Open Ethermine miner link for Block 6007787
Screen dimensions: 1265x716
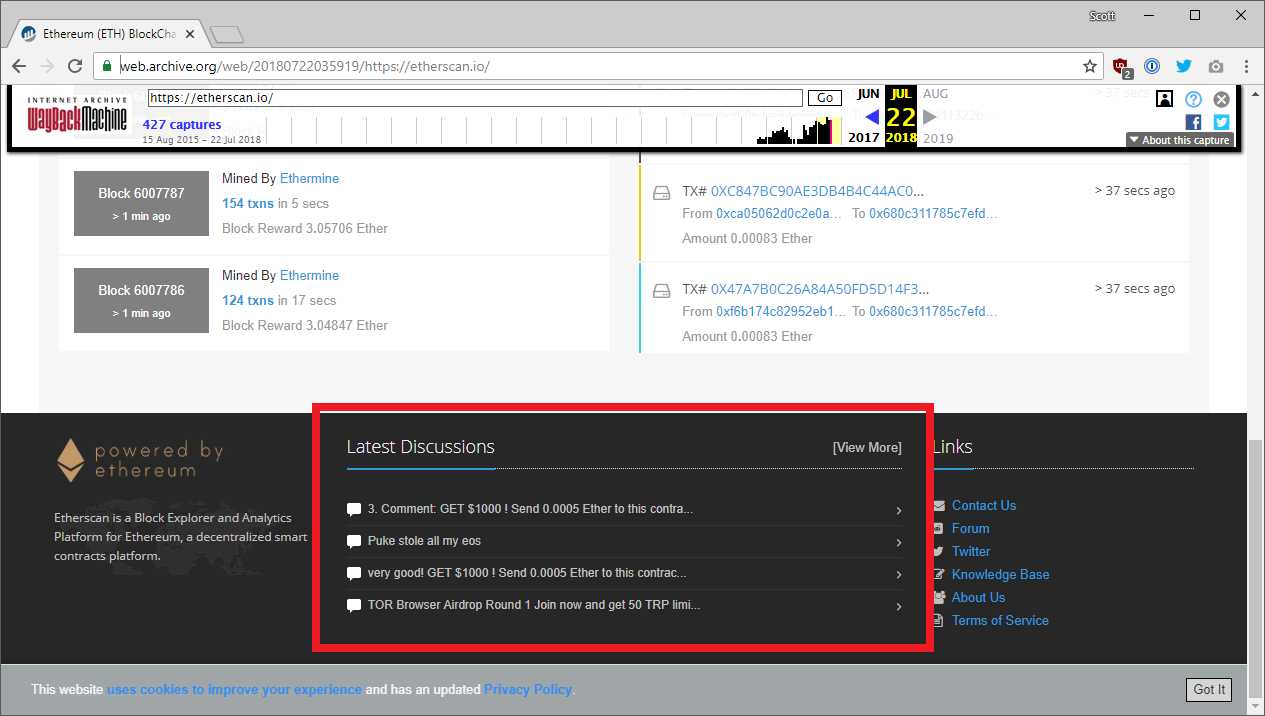pos(309,179)
